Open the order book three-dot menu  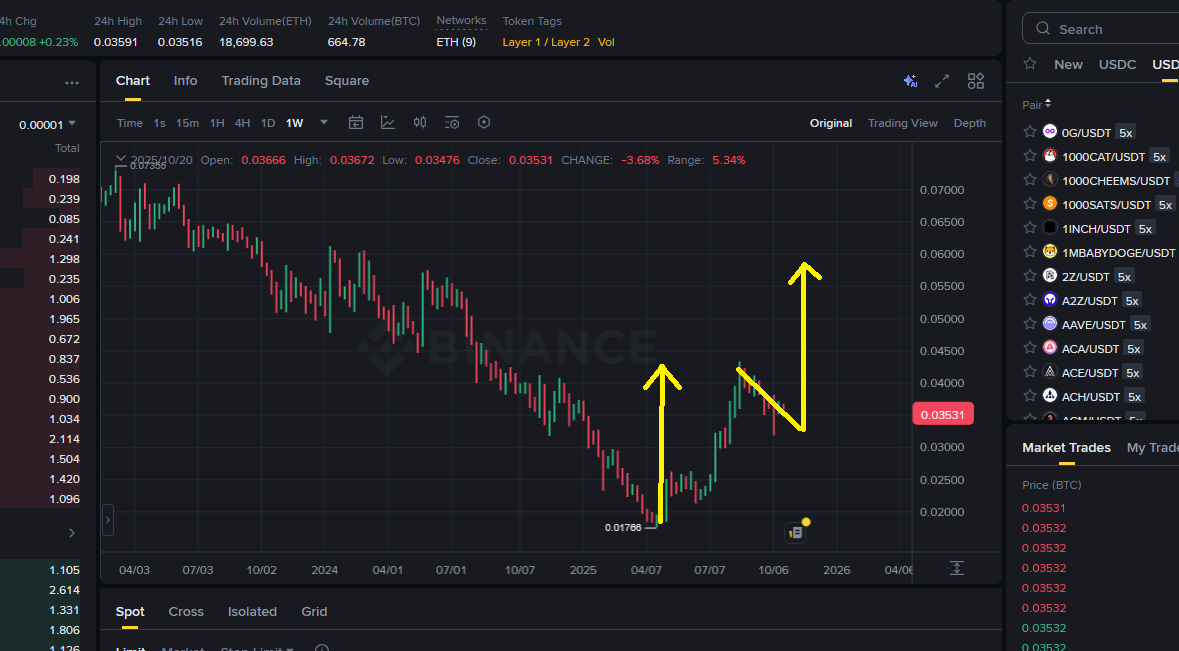[x=72, y=83]
